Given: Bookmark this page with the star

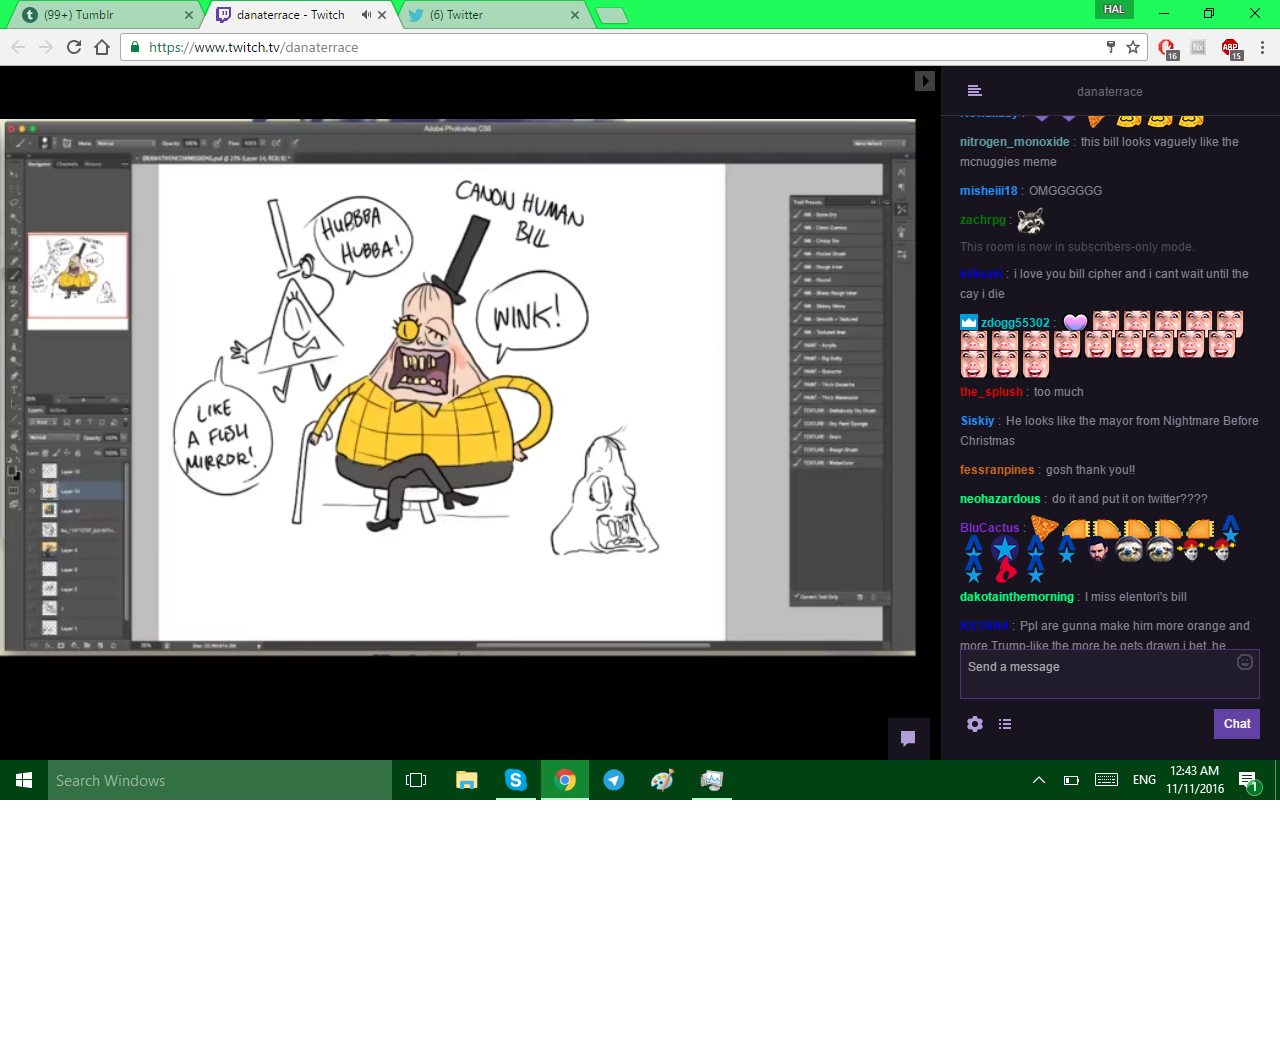Looking at the screenshot, I should (x=1133, y=47).
